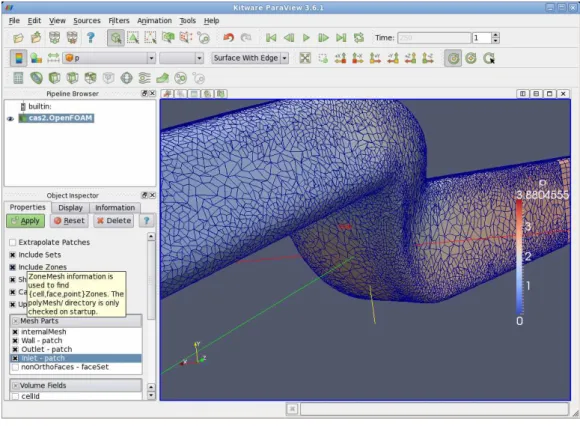Jump to the last frame

[x=341, y=38]
